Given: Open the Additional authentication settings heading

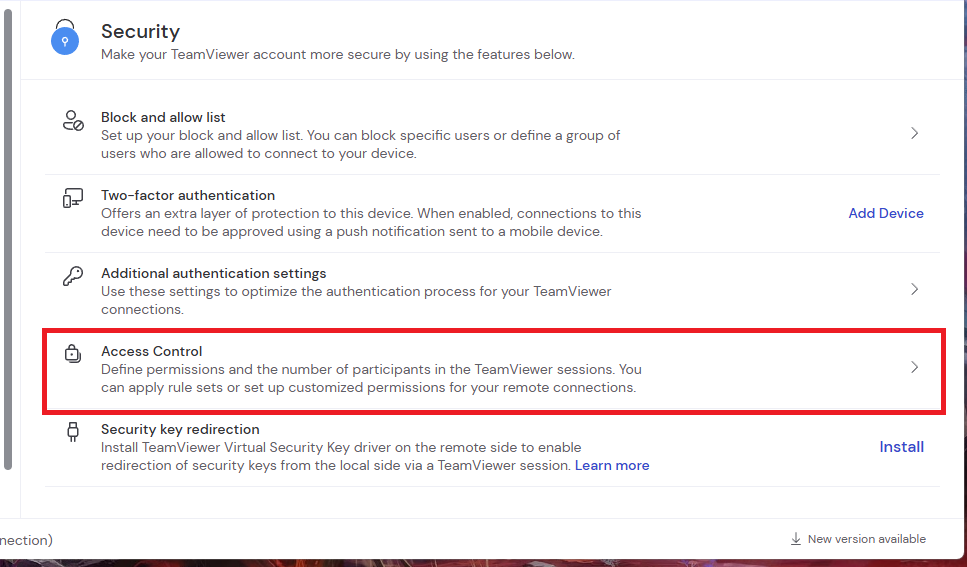Looking at the screenshot, I should pos(213,273).
